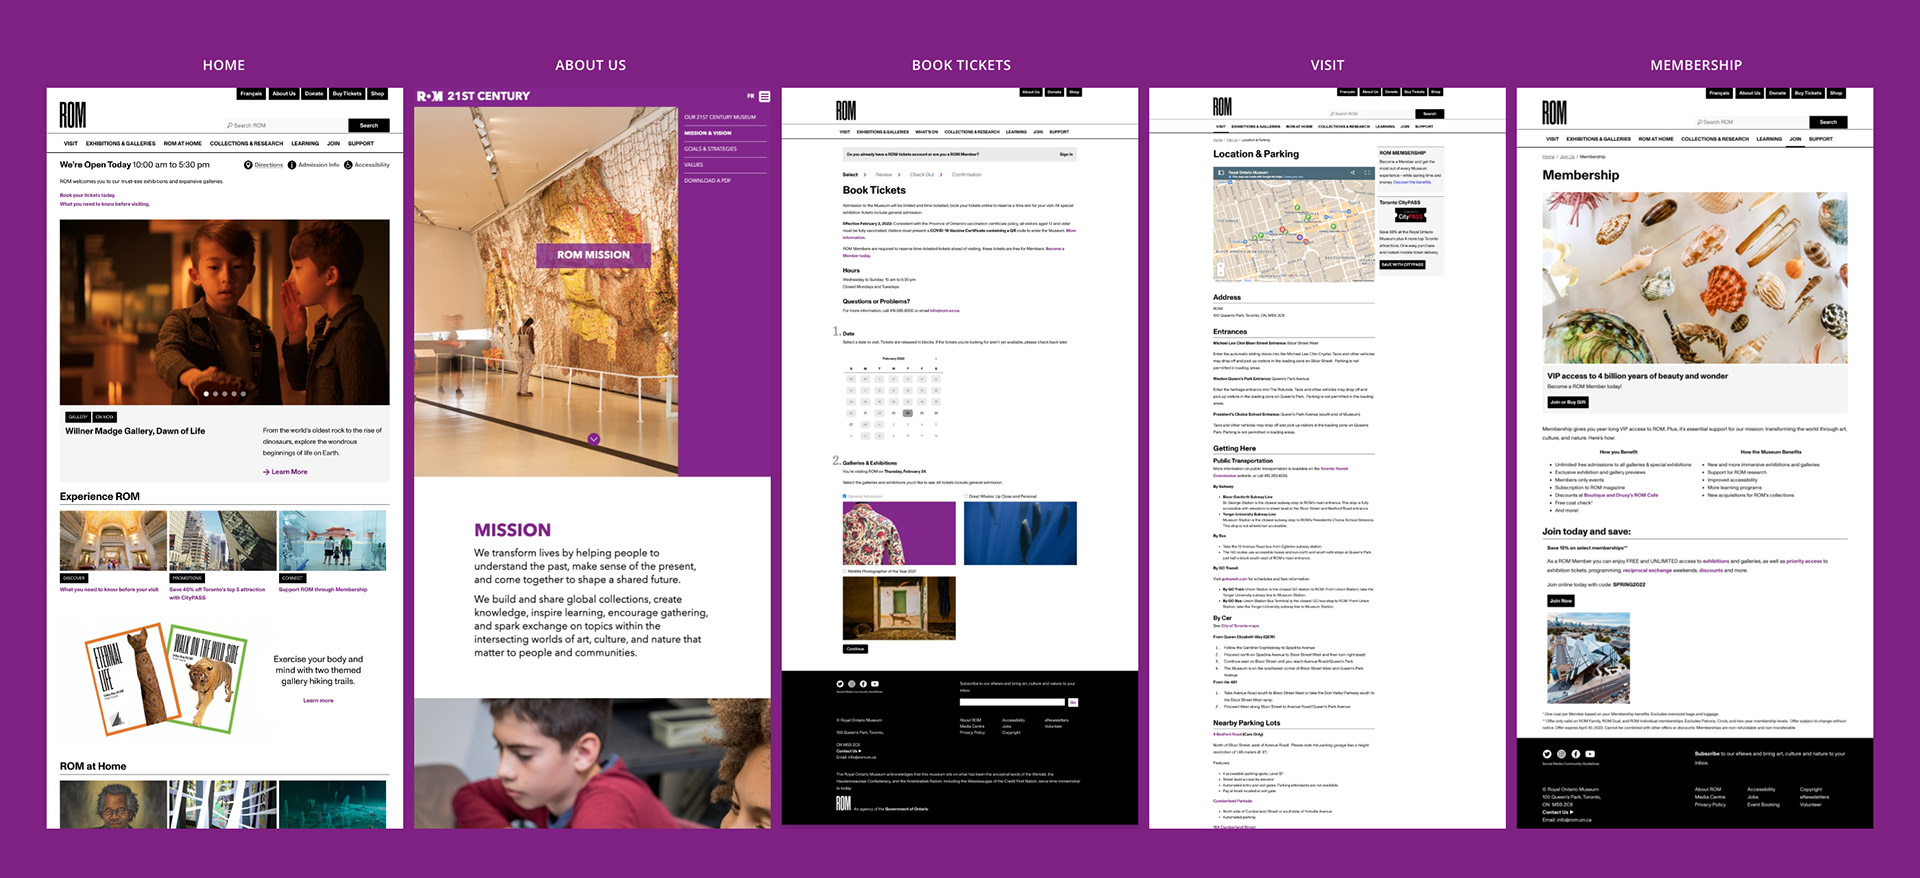Image resolution: width=1920 pixels, height=878 pixels.
Task: Open EXHIBITIONS & GALLERIES on Home page nav
Action: click(x=121, y=143)
